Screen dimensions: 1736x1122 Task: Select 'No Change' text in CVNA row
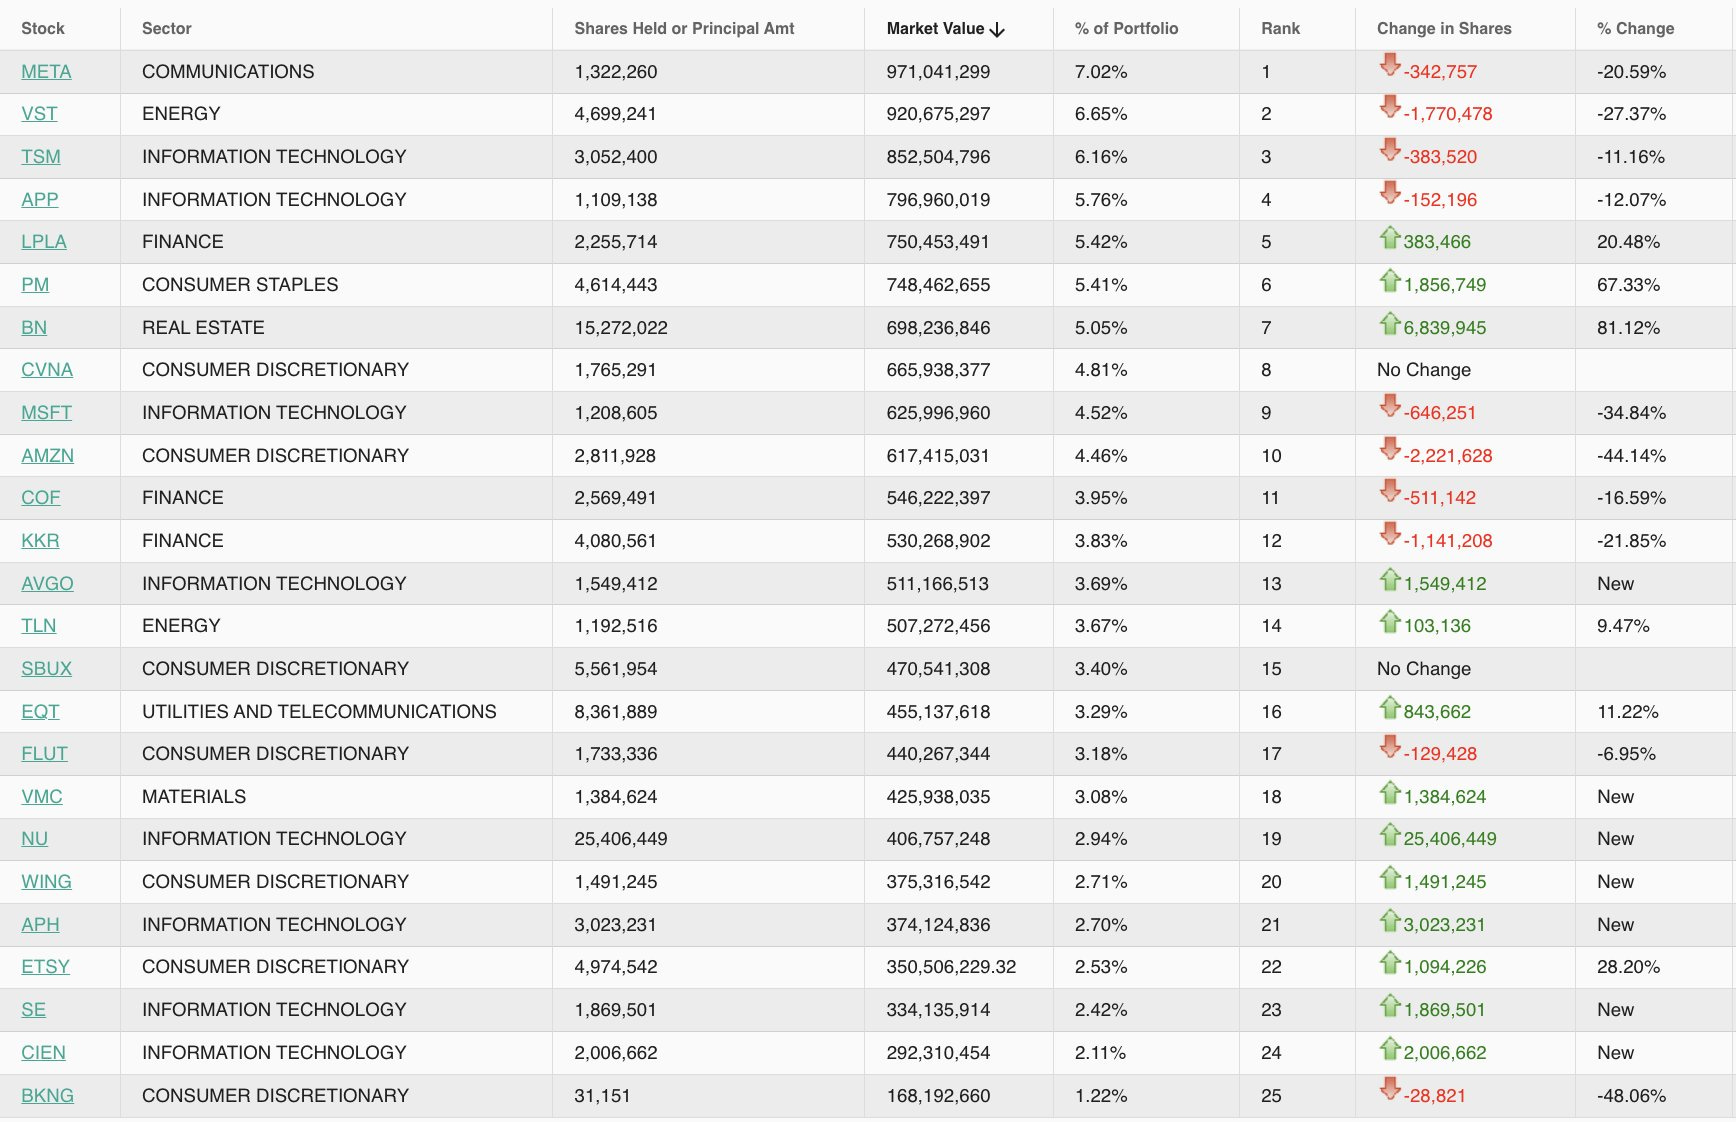[1424, 370]
